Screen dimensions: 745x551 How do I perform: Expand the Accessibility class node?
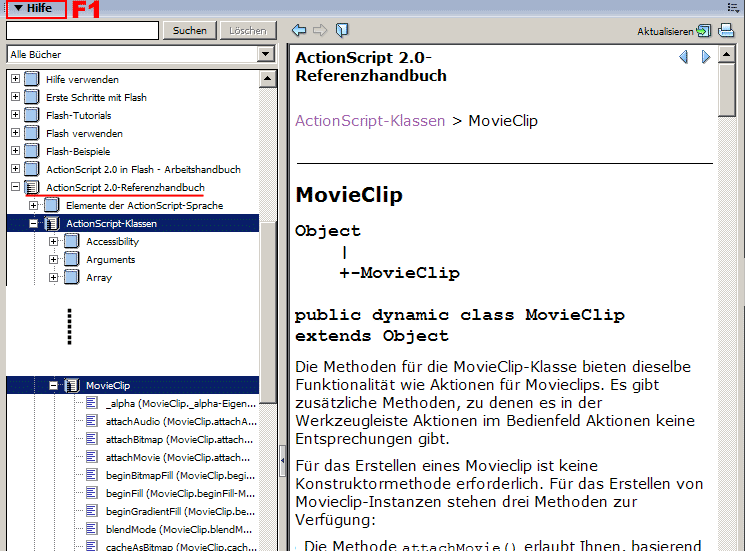[53, 241]
